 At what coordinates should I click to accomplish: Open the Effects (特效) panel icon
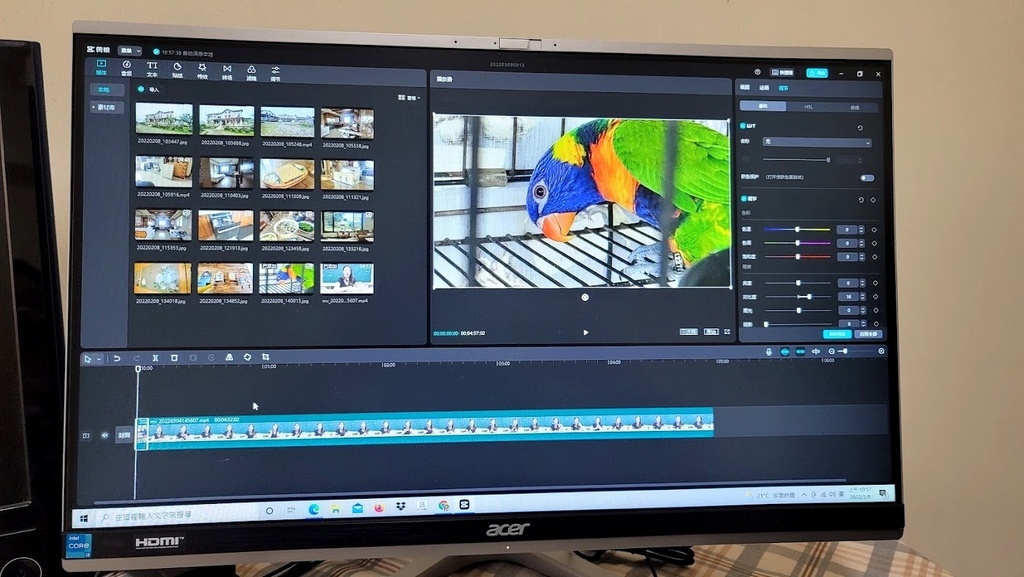(202, 70)
